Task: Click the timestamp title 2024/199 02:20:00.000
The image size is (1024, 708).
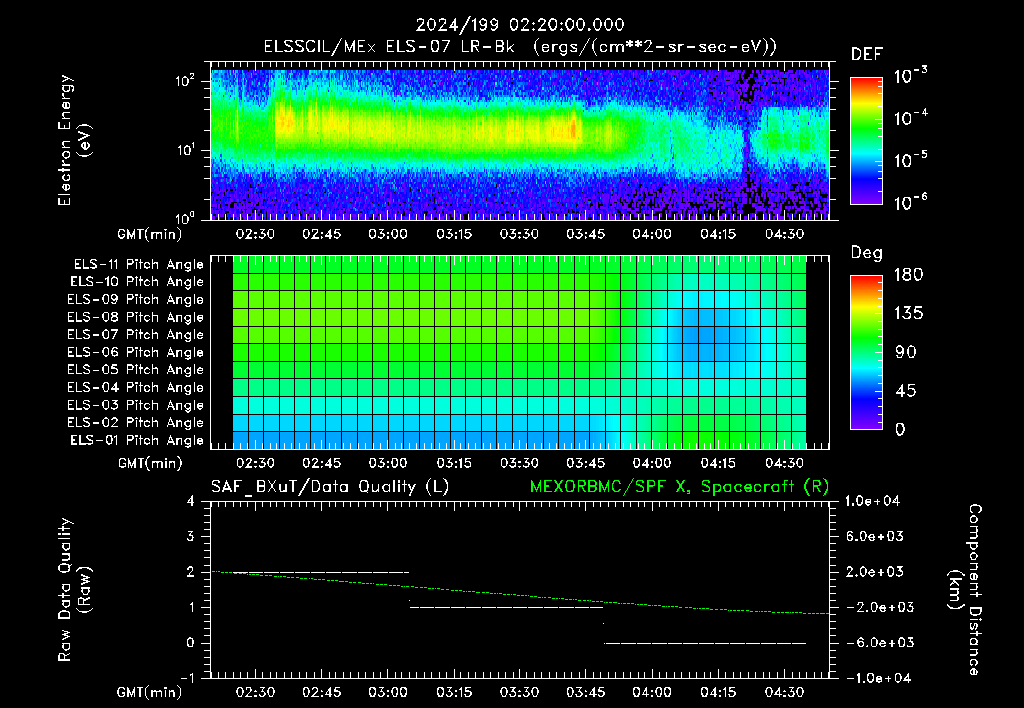Action: (520, 25)
